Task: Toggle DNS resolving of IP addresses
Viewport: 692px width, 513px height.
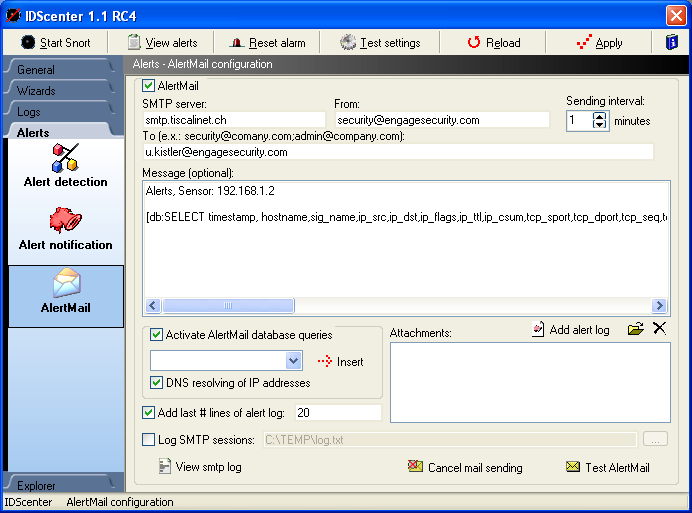Action: click(156, 382)
